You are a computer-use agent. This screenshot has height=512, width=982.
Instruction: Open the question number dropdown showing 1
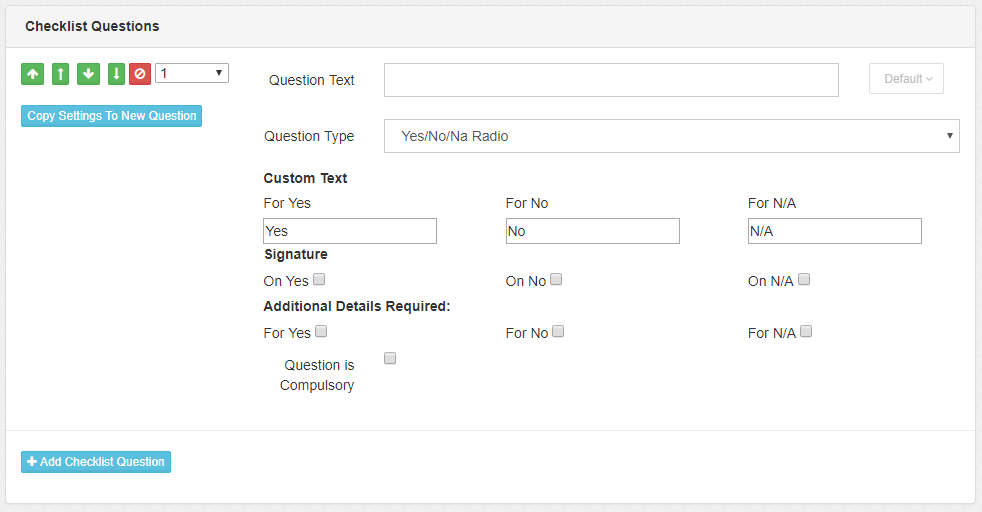192,73
